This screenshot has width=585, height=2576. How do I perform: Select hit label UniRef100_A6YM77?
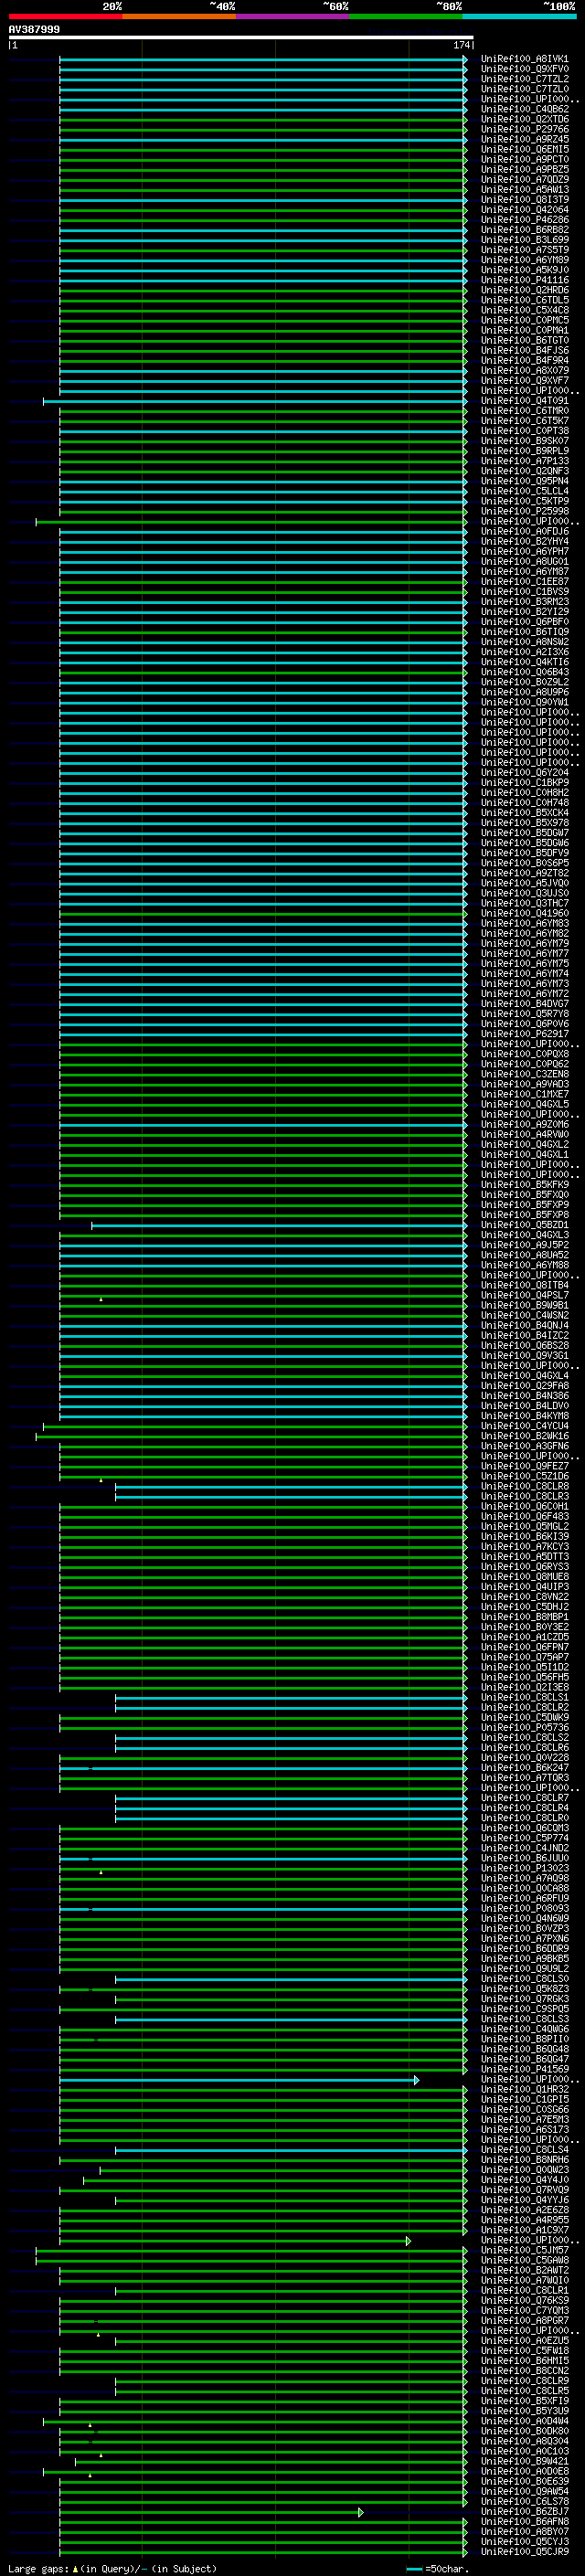(x=525, y=953)
